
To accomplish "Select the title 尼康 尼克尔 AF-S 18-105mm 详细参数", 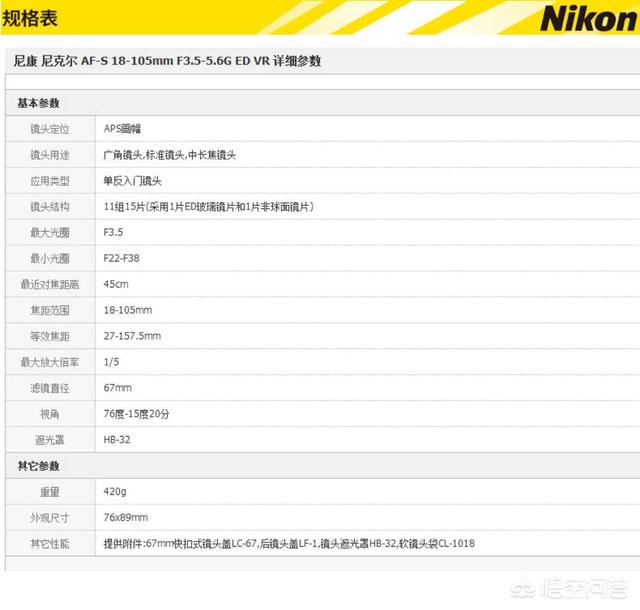I will coord(167,61).
